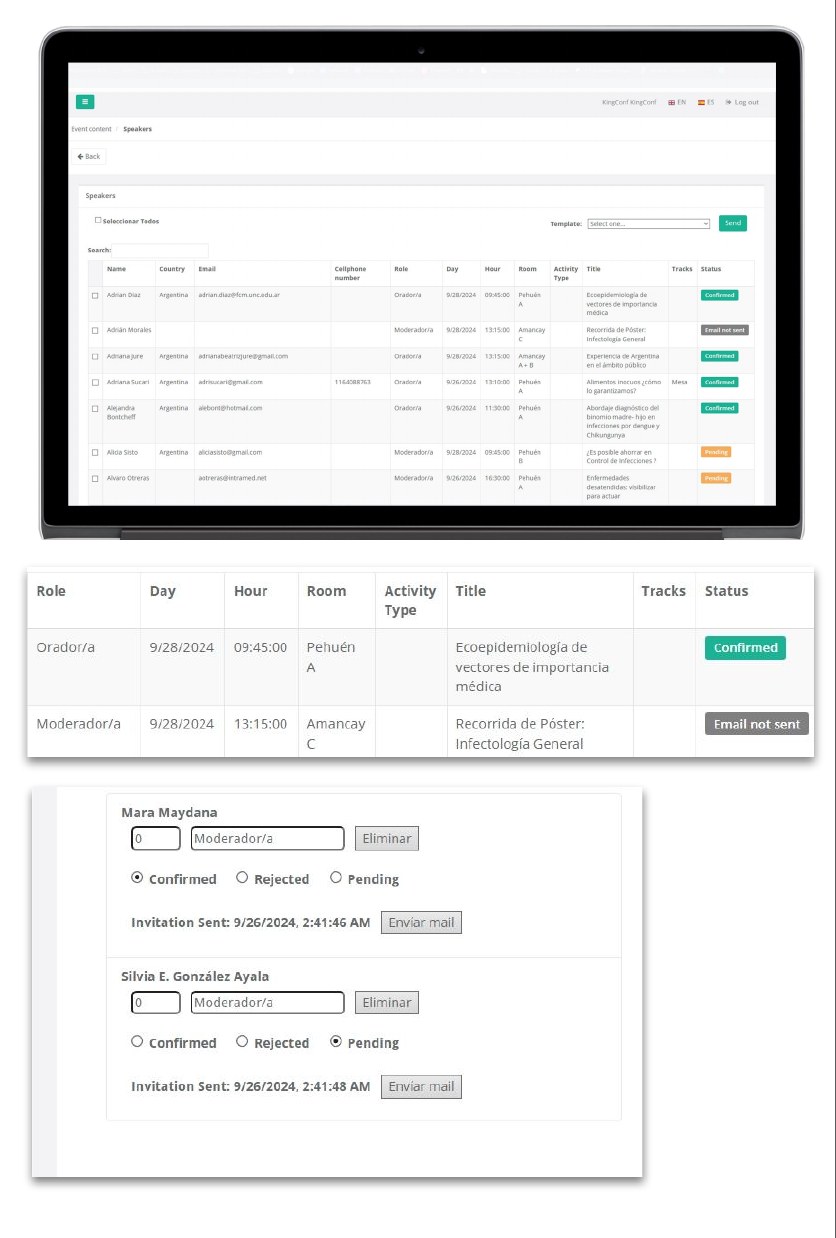The height and width of the screenshot is (1238, 836).
Task: Enable the Seleccionar Todos checkbox
Action: tap(98, 220)
